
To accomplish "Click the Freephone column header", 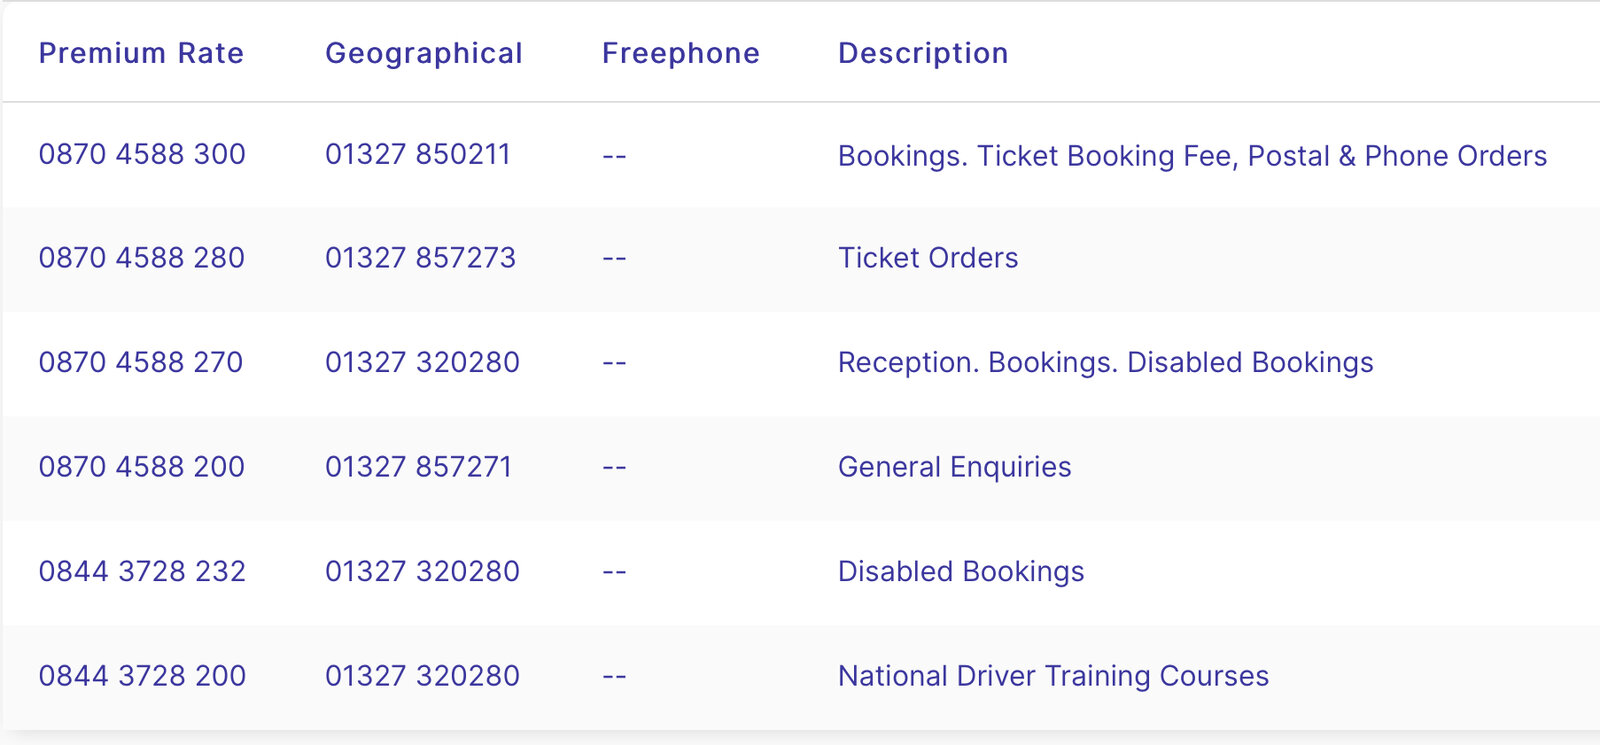I will click(681, 53).
